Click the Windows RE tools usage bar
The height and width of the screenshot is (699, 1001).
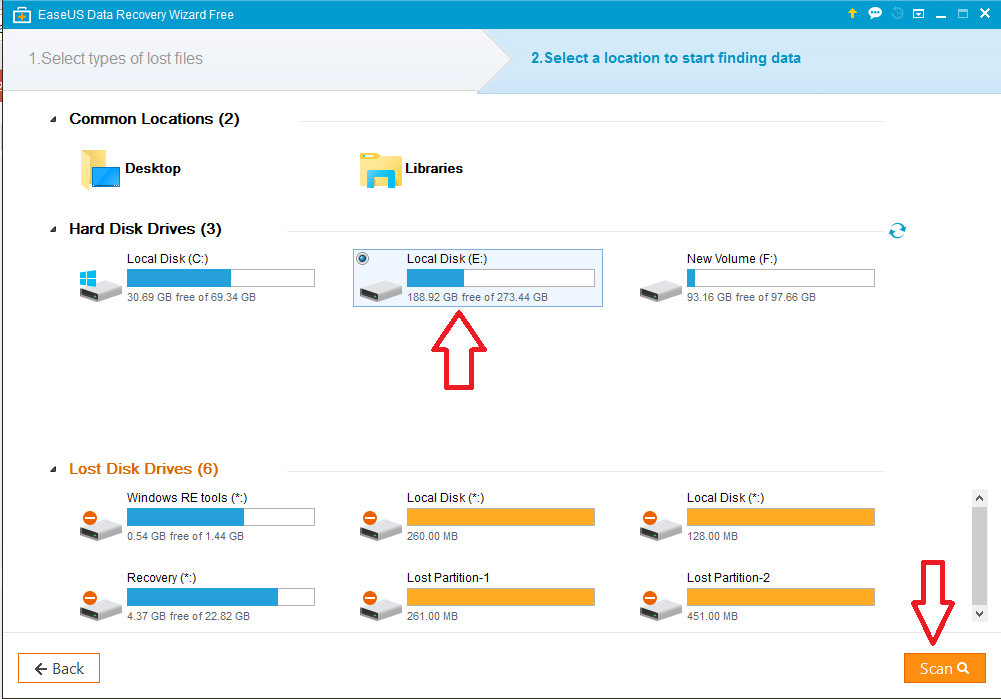(221, 517)
